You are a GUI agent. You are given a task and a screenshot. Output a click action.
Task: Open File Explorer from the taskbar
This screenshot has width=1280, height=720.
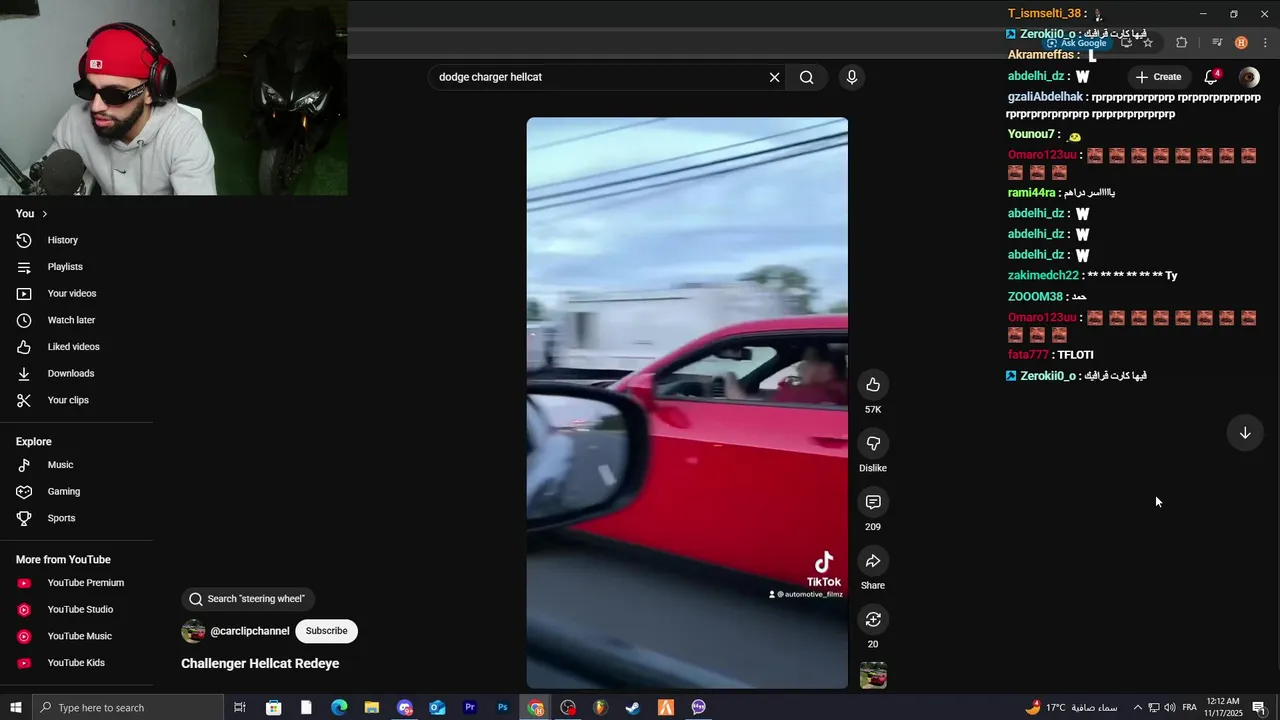point(371,708)
